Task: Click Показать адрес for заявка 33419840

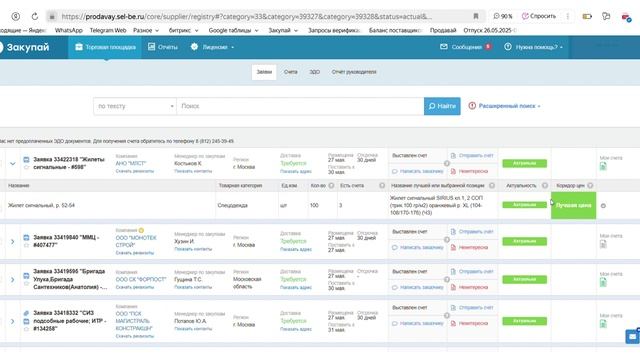Action: tap(296, 249)
